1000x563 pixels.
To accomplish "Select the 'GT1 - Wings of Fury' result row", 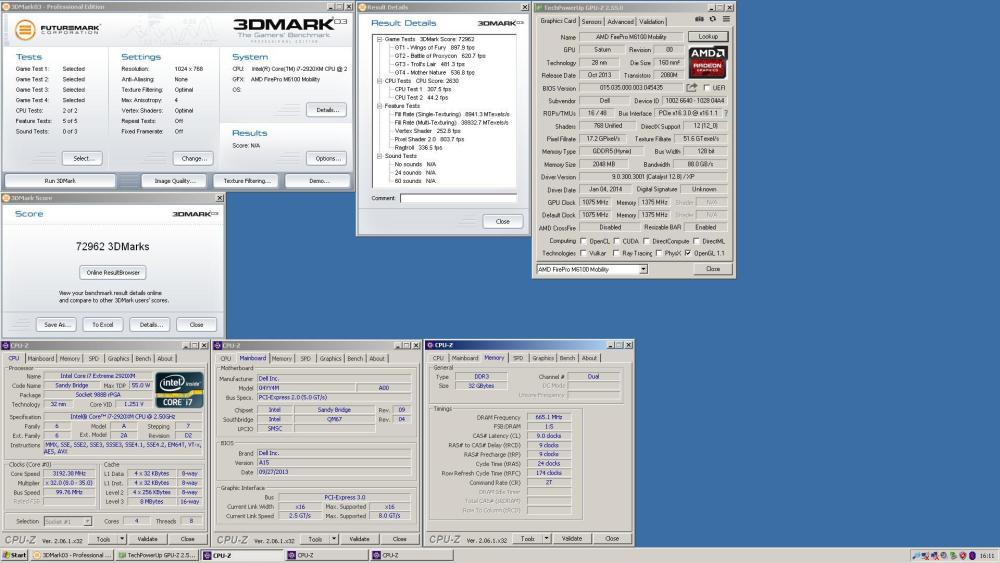I will click(434, 48).
